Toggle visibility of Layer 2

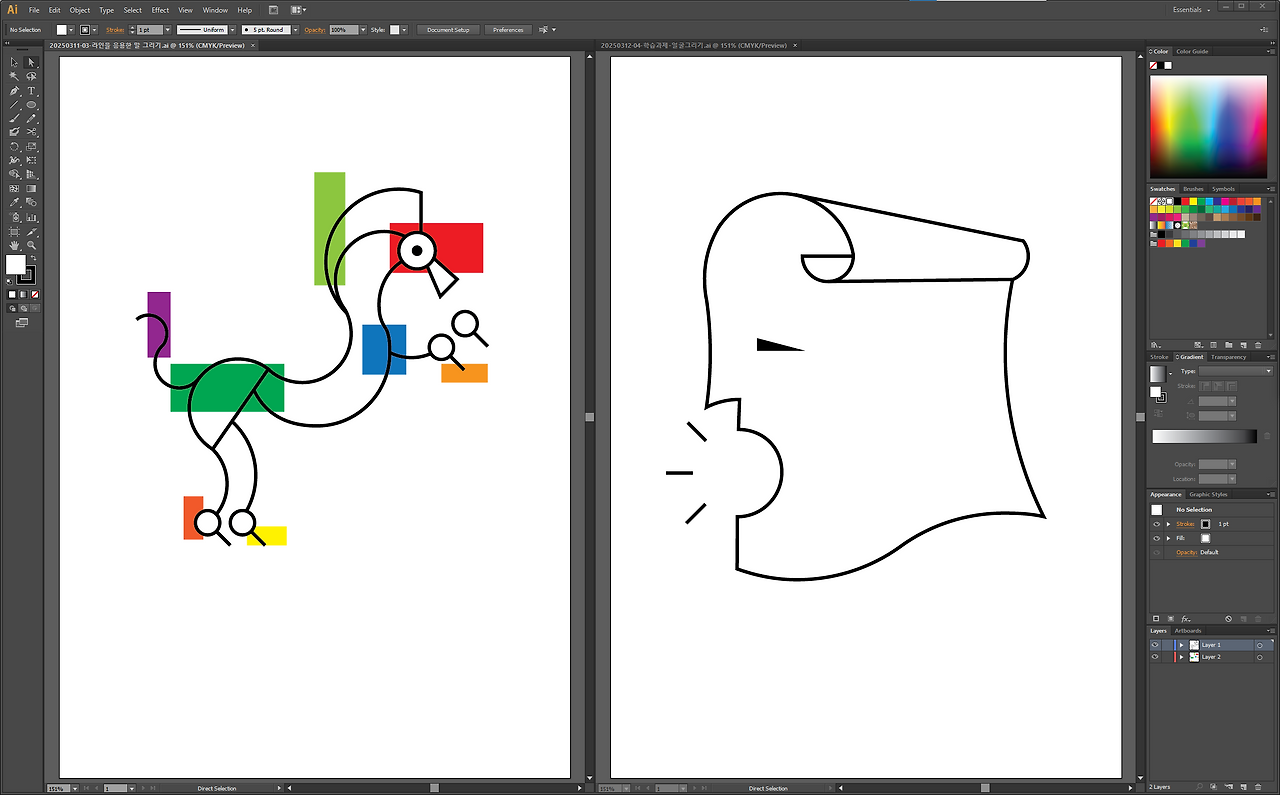click(1155, 656)
